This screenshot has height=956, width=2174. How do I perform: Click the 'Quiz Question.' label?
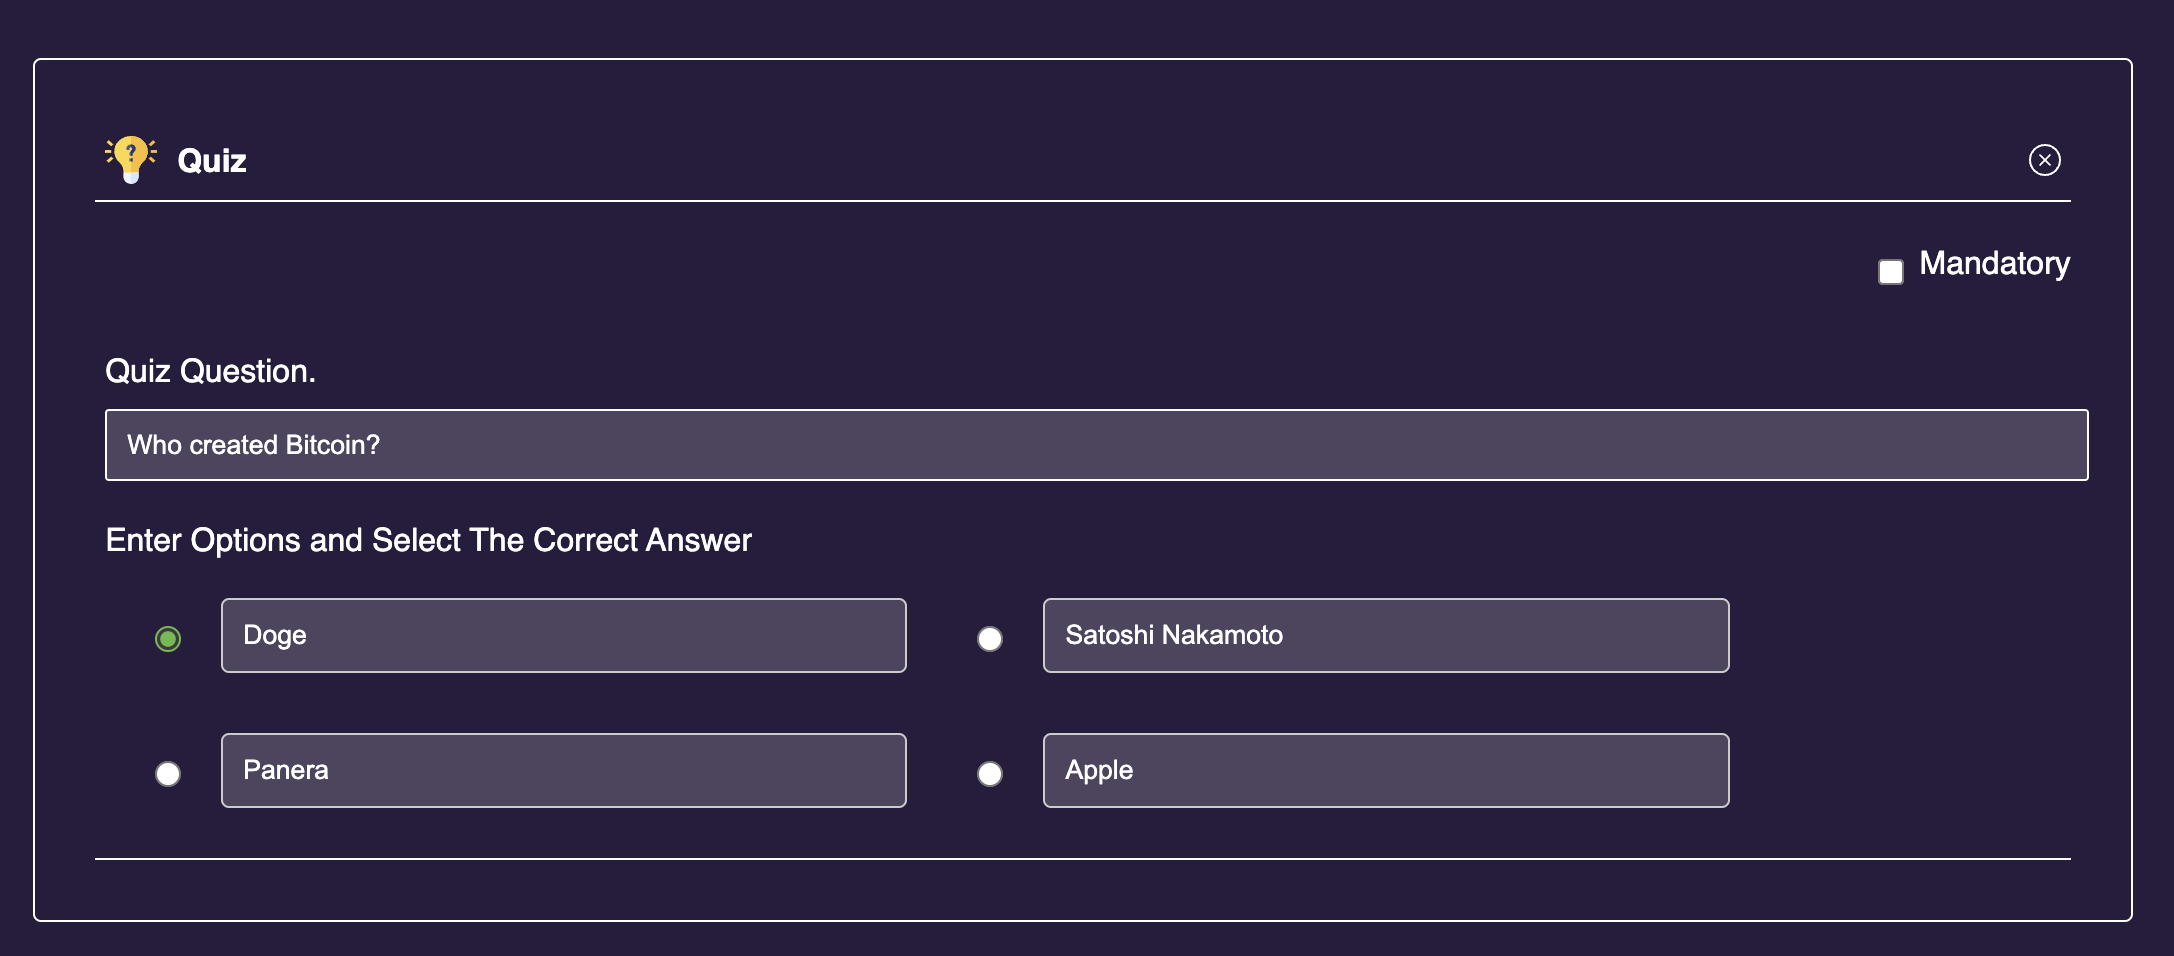[x=210, y=371]
